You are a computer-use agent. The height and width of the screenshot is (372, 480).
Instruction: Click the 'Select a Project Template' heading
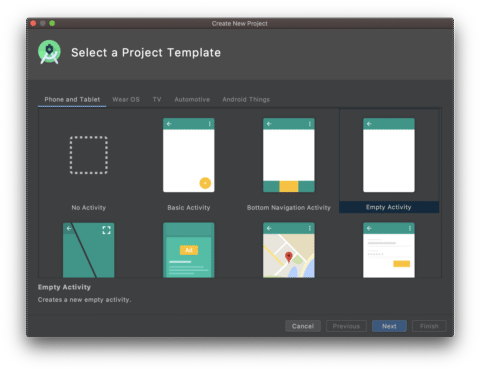[146, 52]
